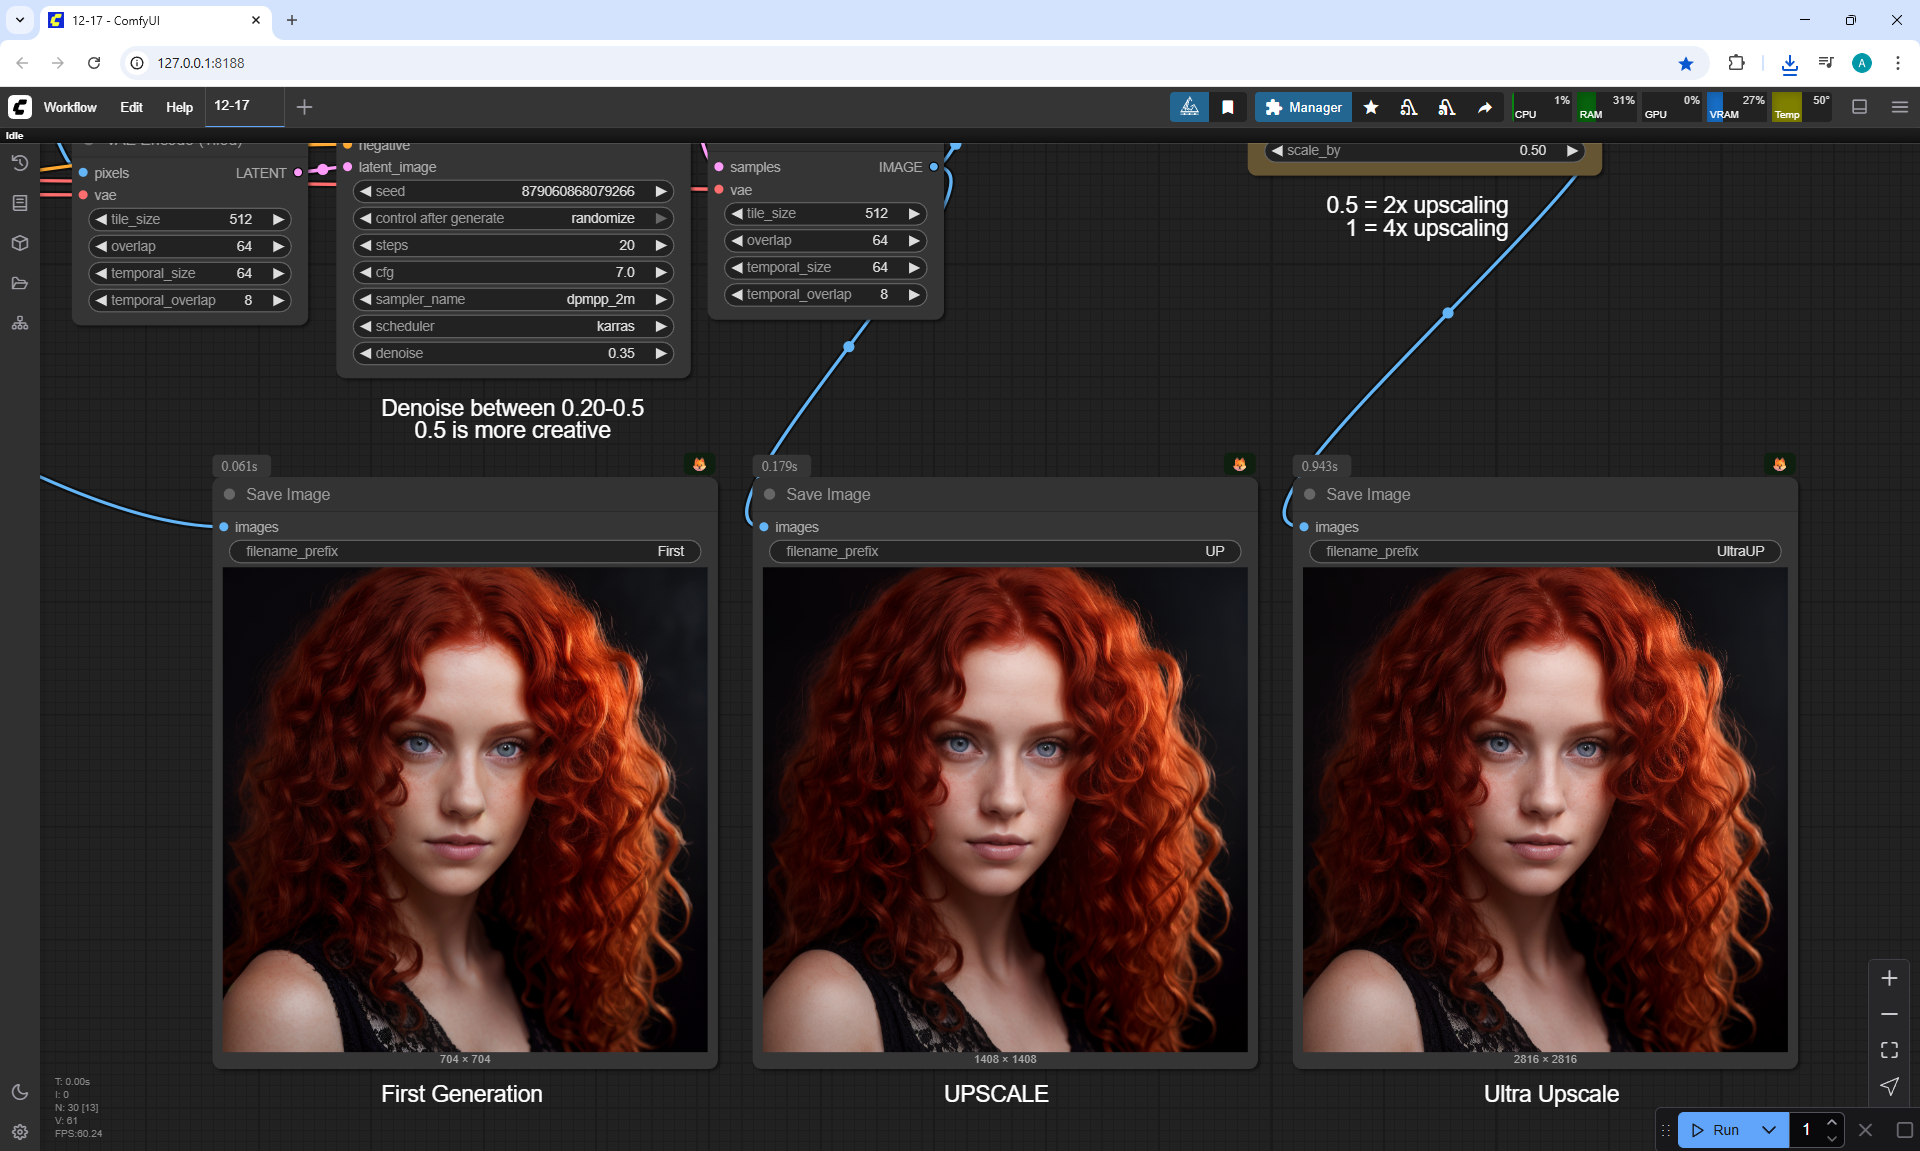Open the node library sidebar
This screenshot has height=1151, width=1920.
[x=19, y=203]
